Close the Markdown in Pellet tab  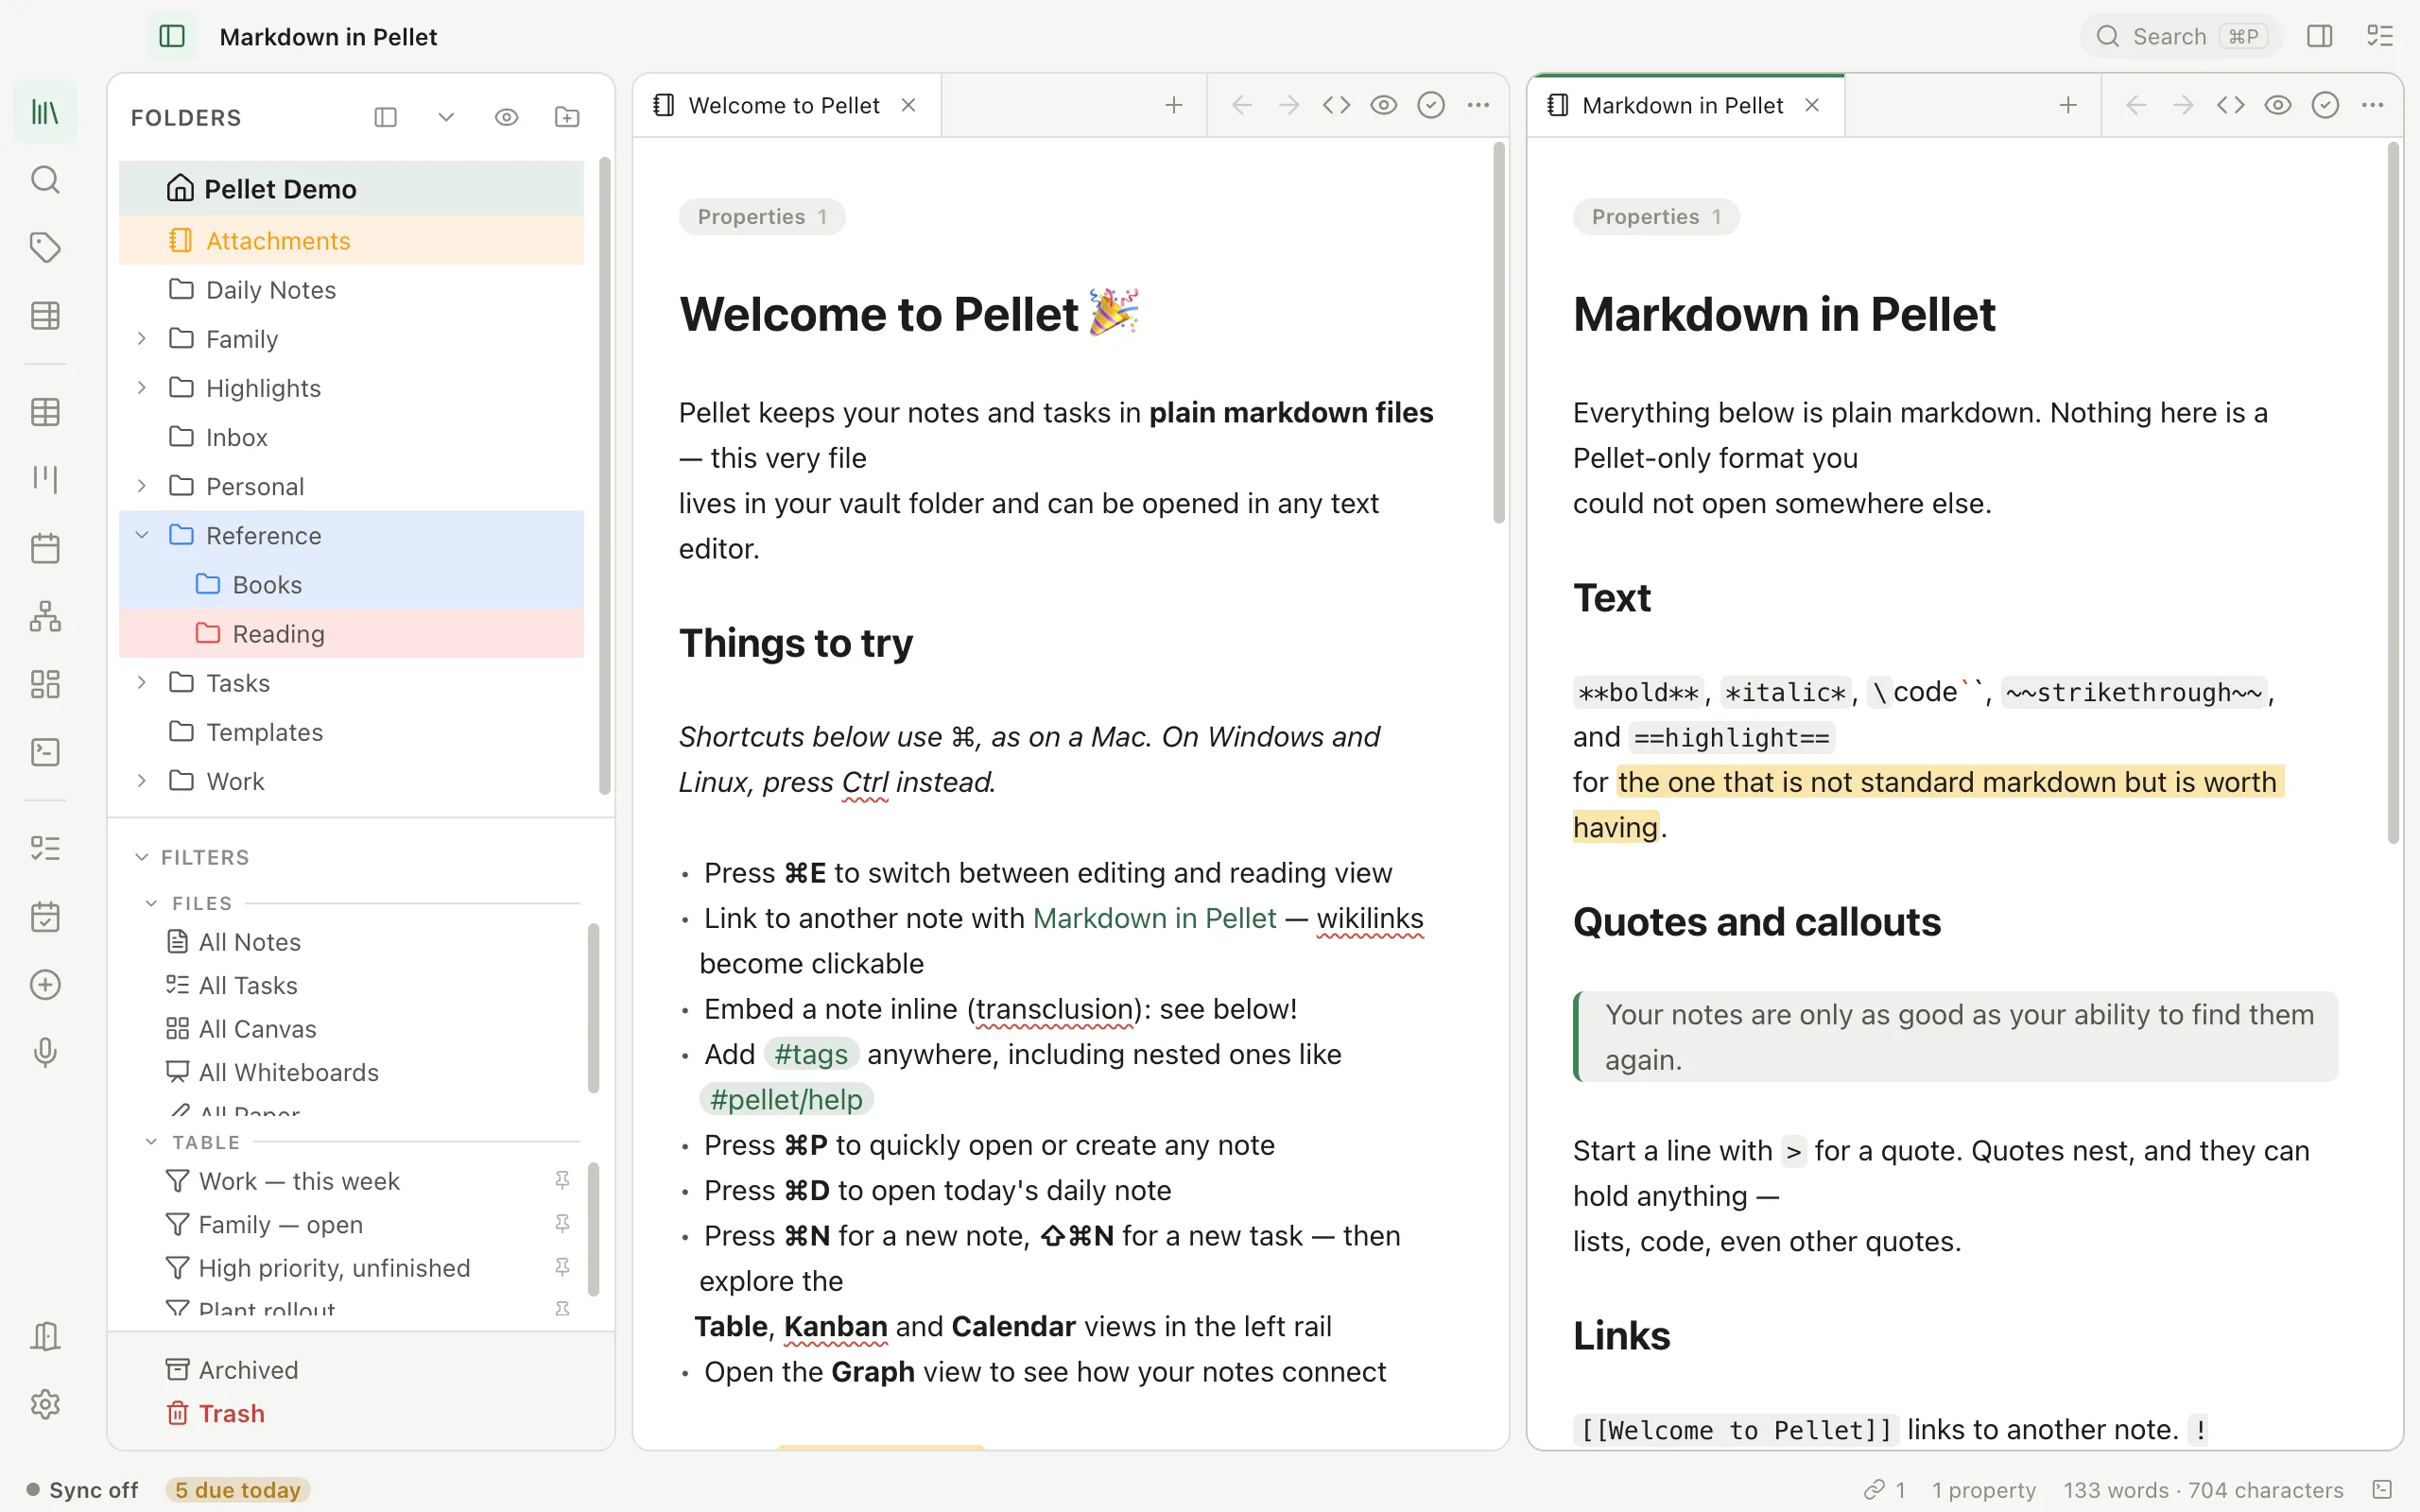click(1812, 105)
